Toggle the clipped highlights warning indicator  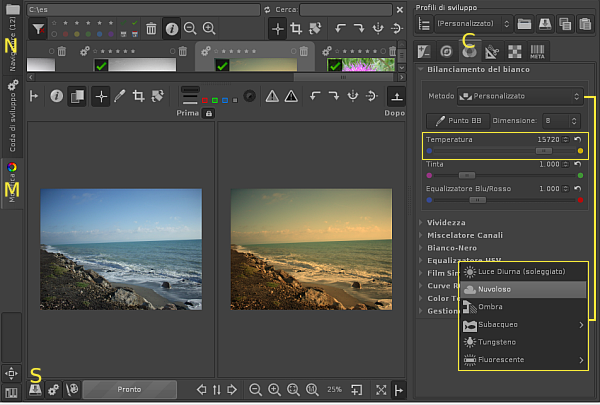tap(291, 96)
